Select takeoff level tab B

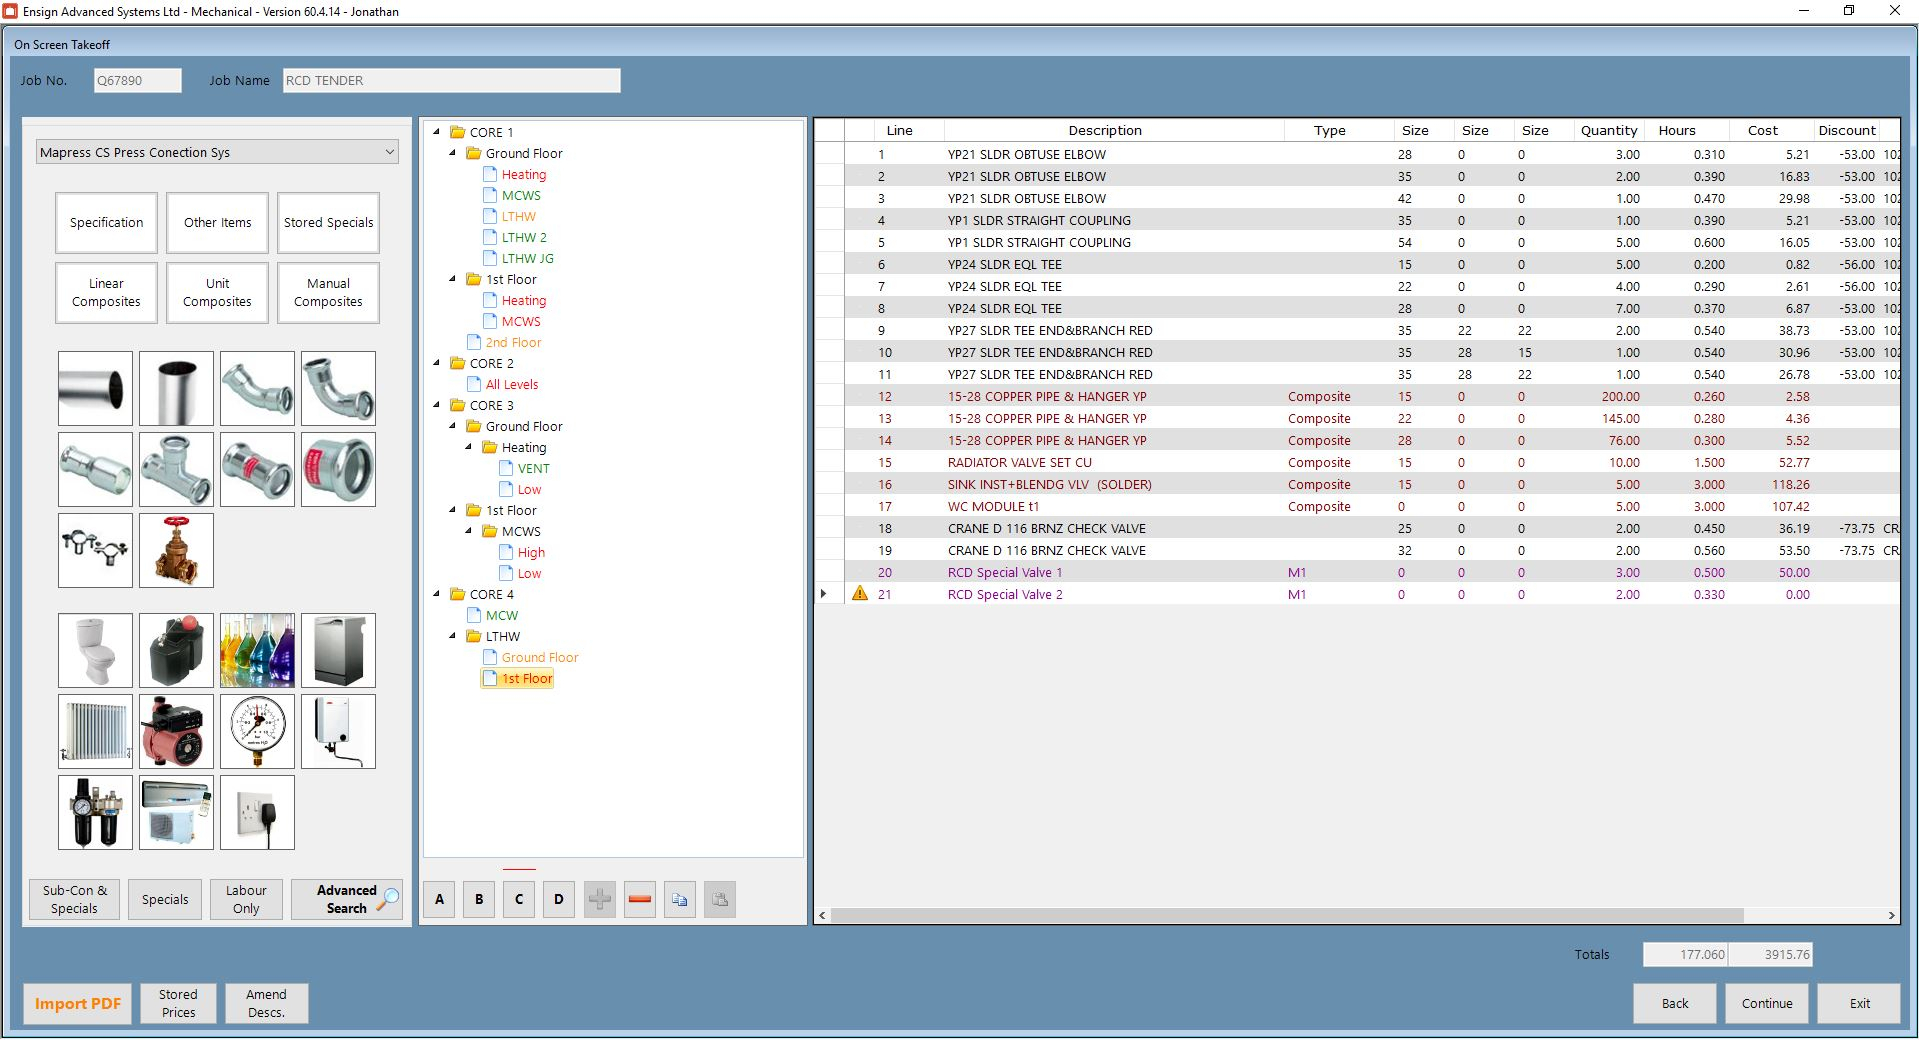coord(478,899)
